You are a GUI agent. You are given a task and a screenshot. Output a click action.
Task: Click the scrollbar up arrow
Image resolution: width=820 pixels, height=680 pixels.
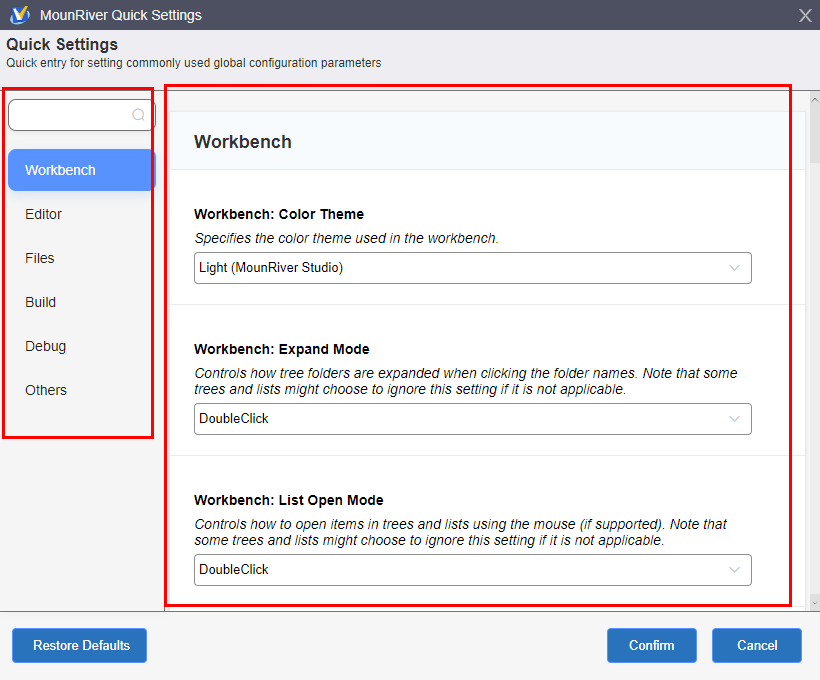(x=815, y=99)
